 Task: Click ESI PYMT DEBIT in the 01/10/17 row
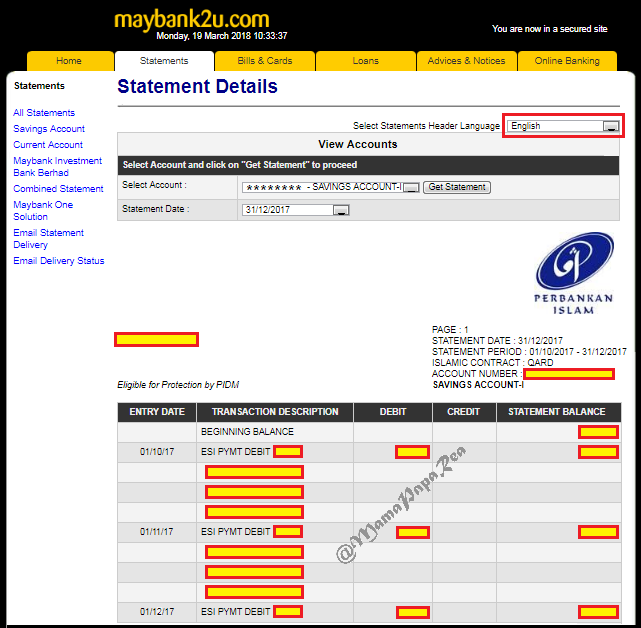235,452
